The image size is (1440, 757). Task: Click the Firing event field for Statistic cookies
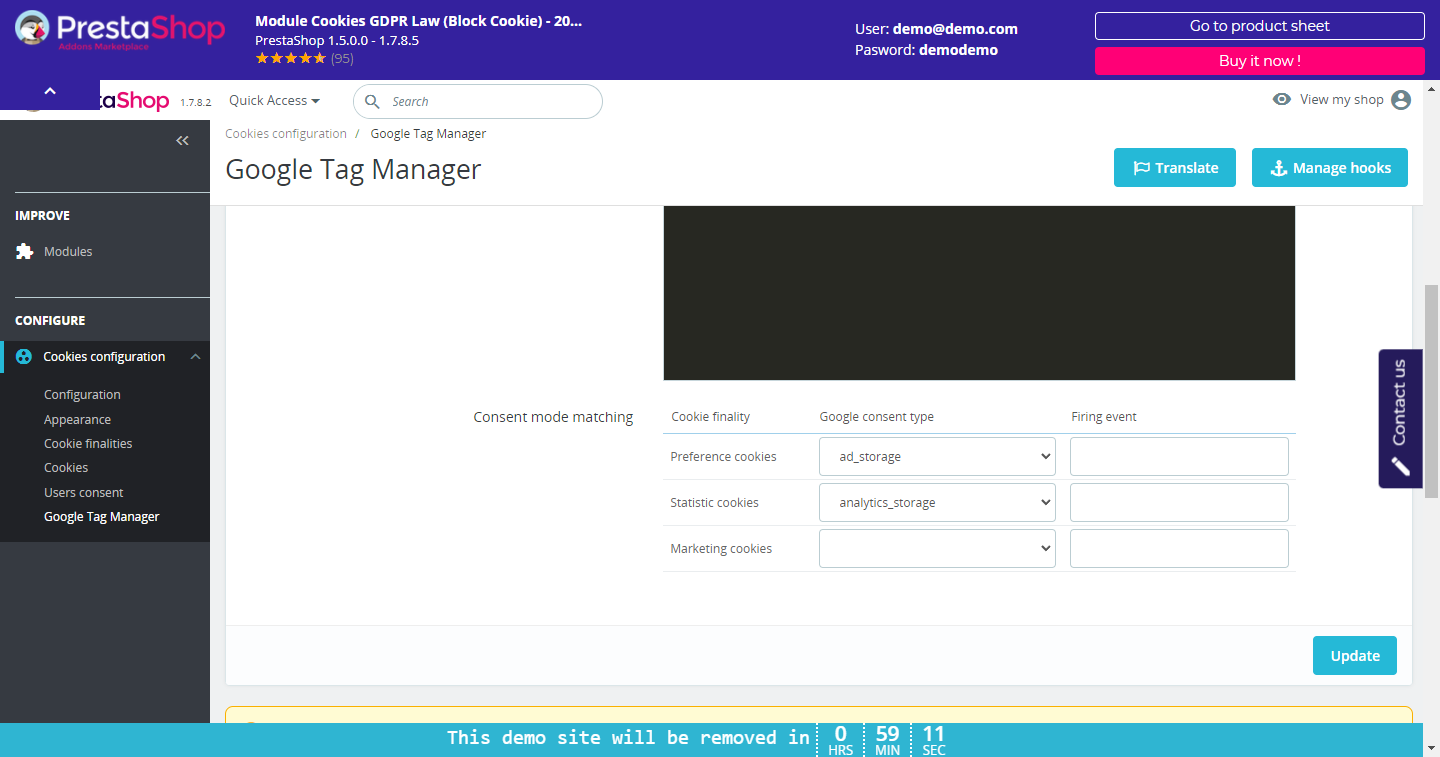click(1179, 502)
